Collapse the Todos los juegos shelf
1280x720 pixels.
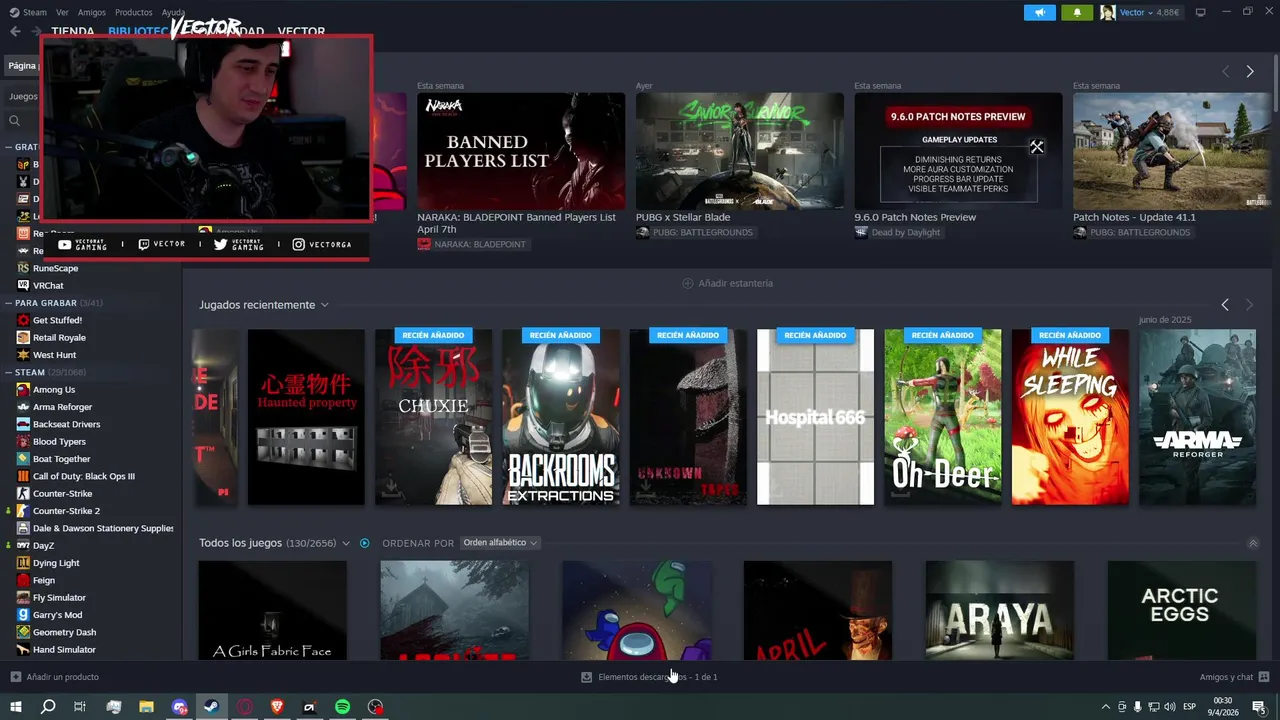(1253, 543)
